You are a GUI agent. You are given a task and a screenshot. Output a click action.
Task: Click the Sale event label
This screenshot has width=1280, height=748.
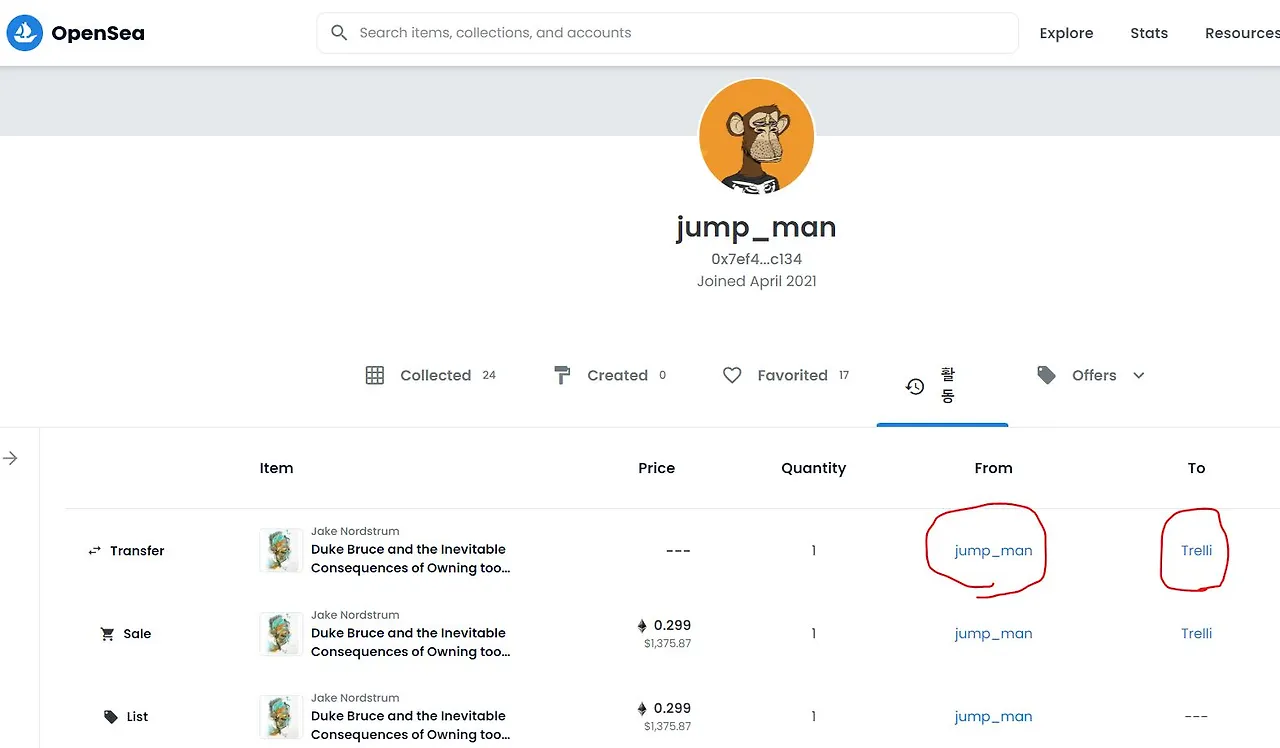click(137, 634)
